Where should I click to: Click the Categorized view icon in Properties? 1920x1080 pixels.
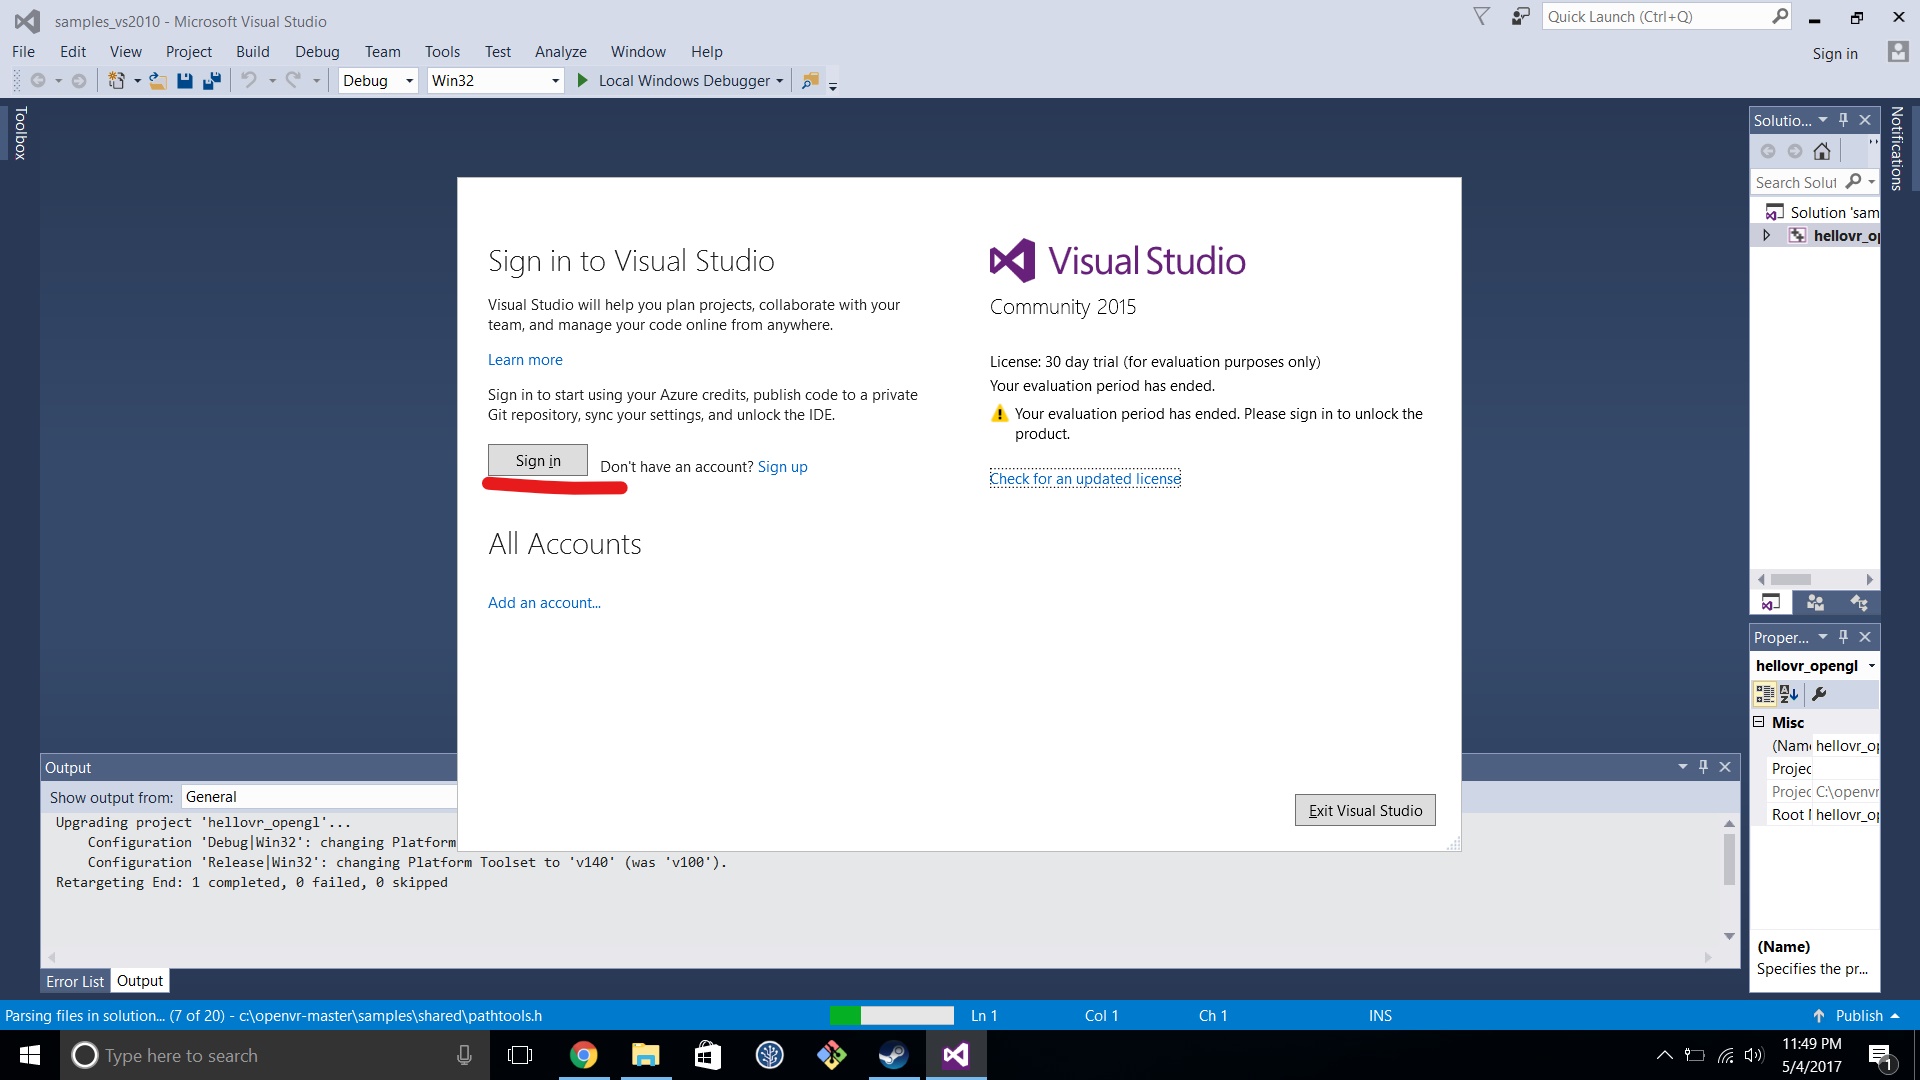tap(1765, 694)
